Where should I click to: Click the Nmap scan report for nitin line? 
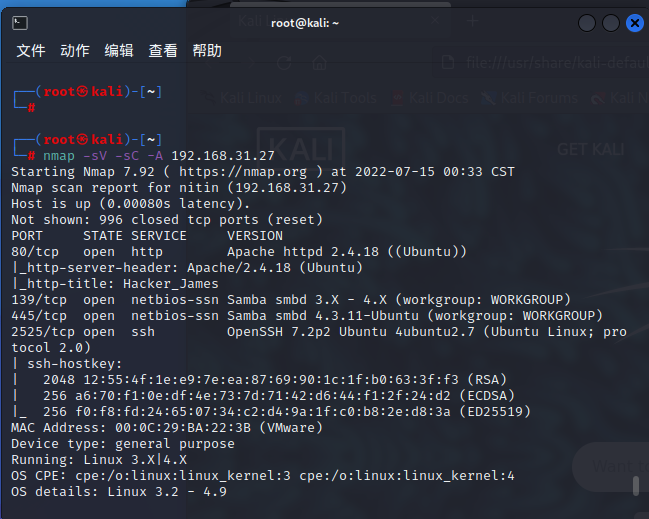pyautogui.click(x=179, y=188)
